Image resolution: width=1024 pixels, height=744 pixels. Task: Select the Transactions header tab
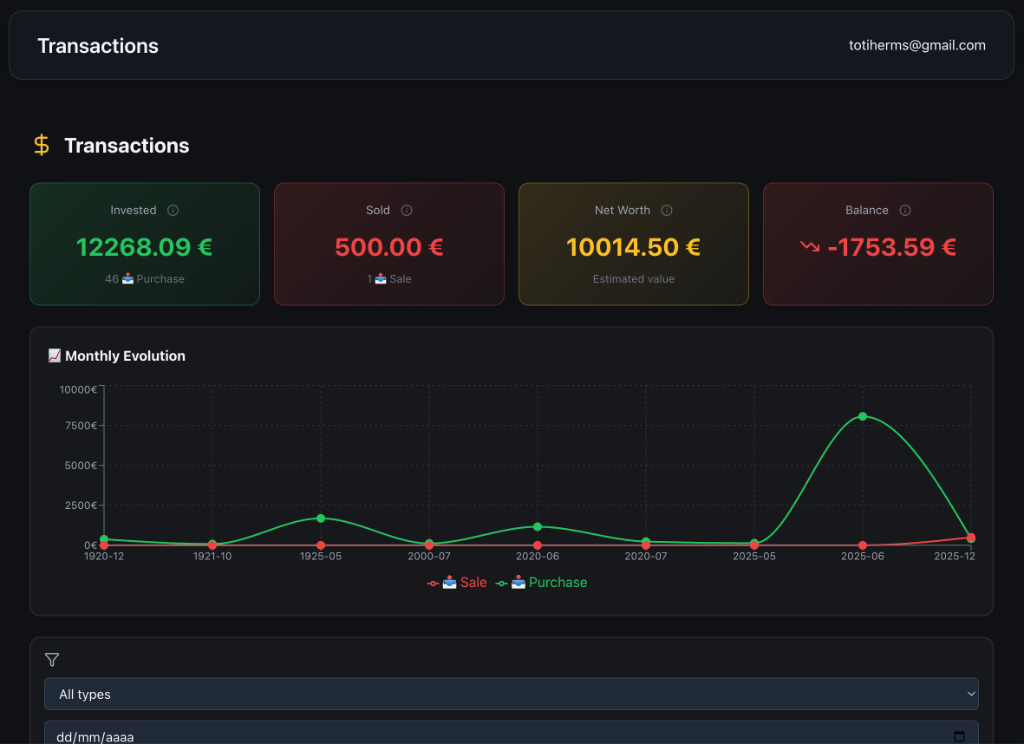click(x=97, y=45)
